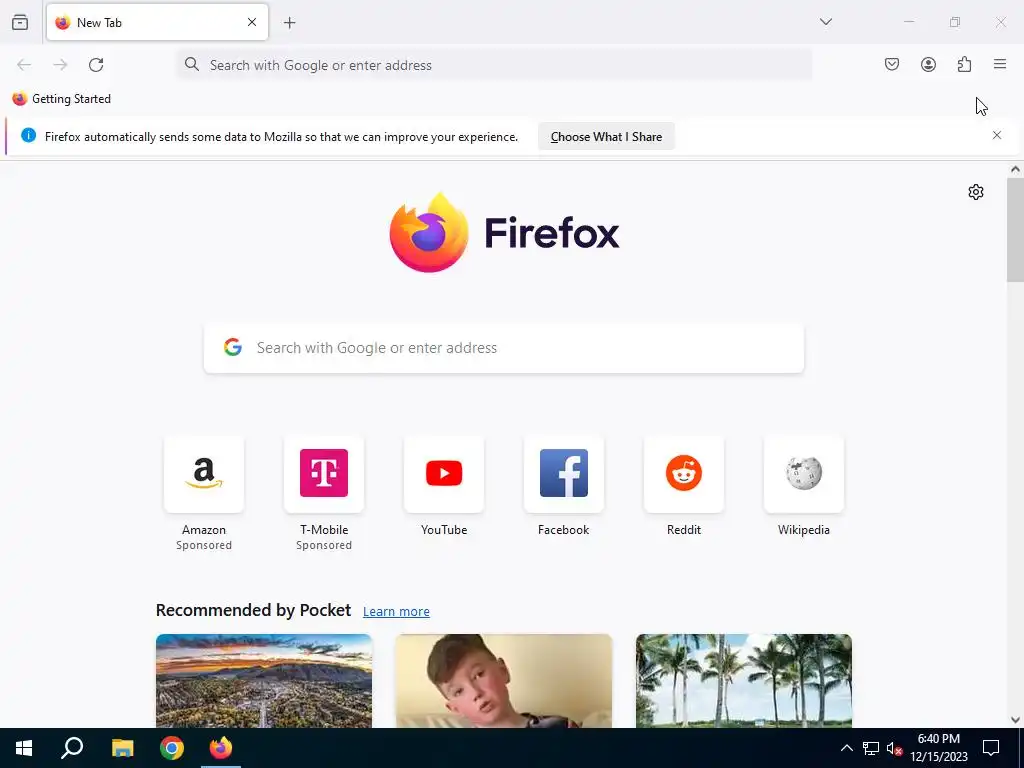Click the Choose What I Share button
This screenshot has height=768, width=1024.
[606, 136]
